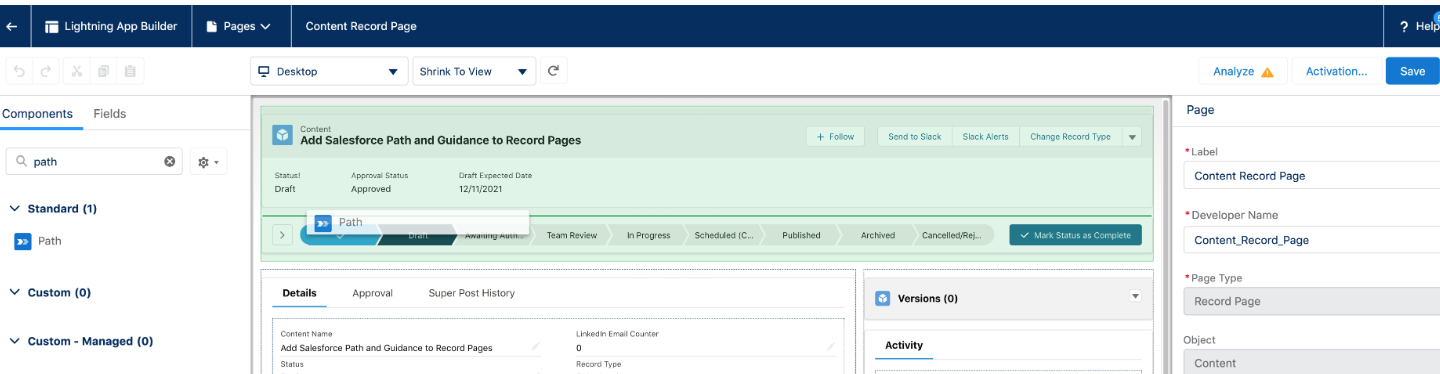Click the Change Record Type button
This screenshot has height=374, width=1440.
pos(1070,136)
